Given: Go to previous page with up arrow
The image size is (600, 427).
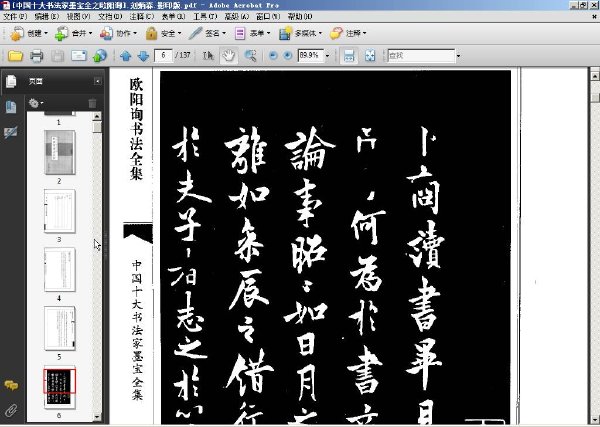Looking at the screenshot, I should pyautogui.click(x=126, y=56).
